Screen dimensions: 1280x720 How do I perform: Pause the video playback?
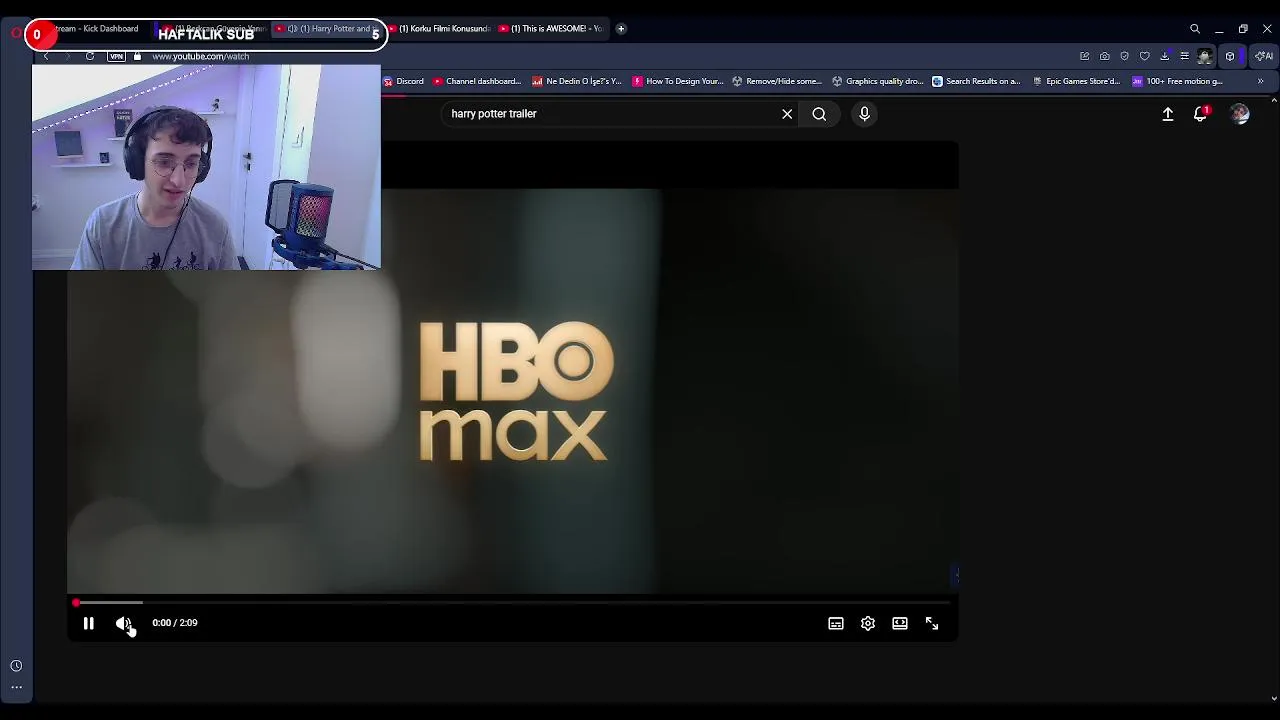tap(88, 623)
